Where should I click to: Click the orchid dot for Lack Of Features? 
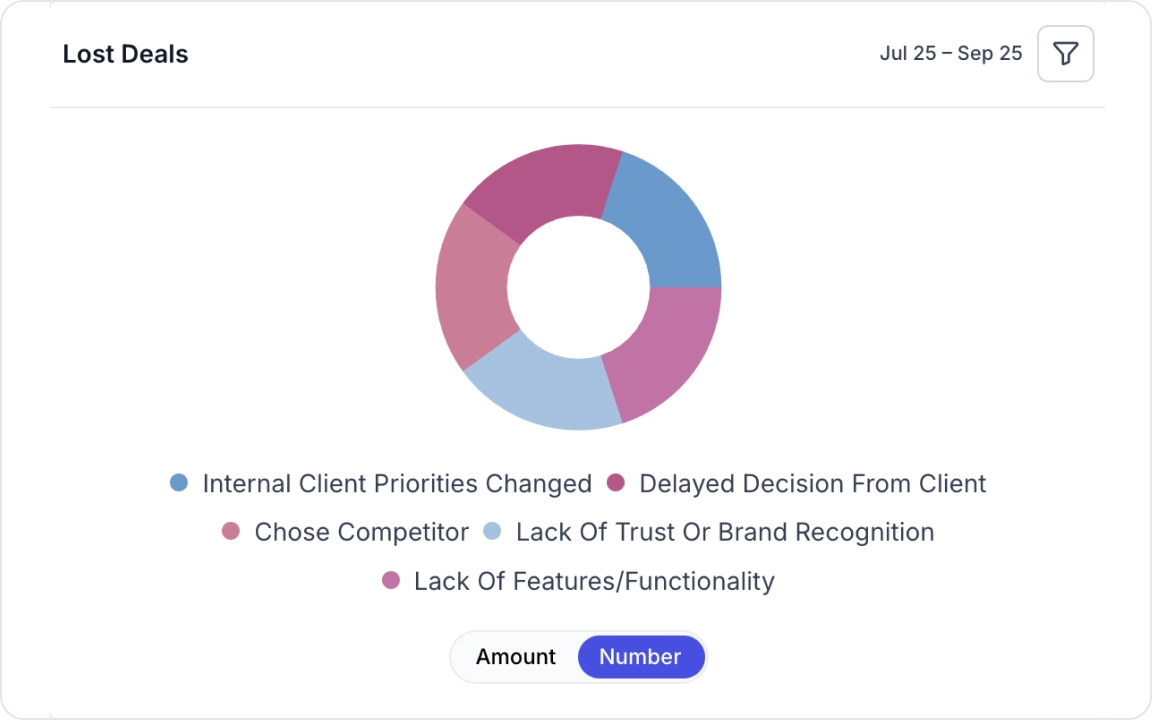[x=391, y=581]
